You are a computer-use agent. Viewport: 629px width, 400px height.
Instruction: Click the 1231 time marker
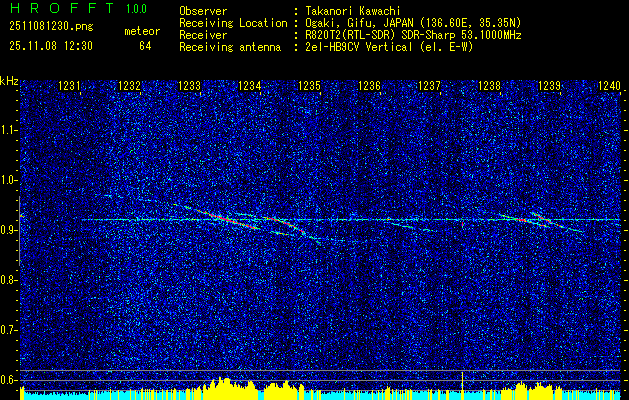click(69, 86)
